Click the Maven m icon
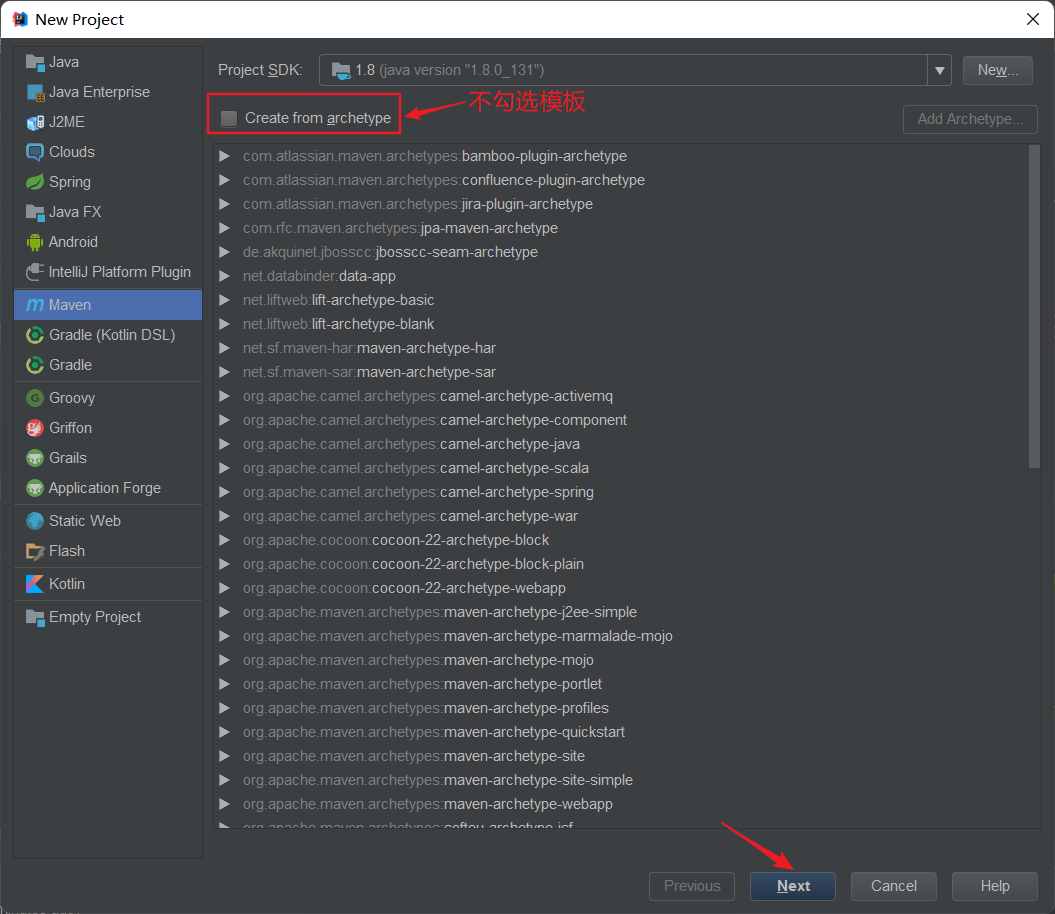The height and width of the screenshot is (914, 1055). click(35, 305)
